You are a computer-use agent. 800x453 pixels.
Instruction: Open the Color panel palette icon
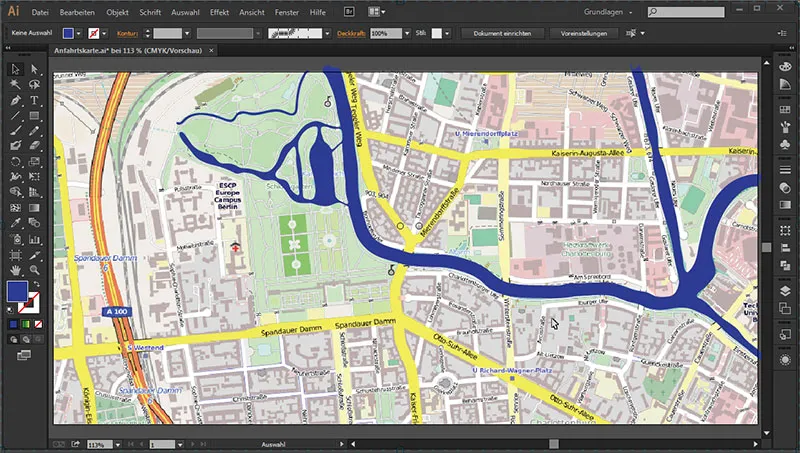click(x=785, y=67)
